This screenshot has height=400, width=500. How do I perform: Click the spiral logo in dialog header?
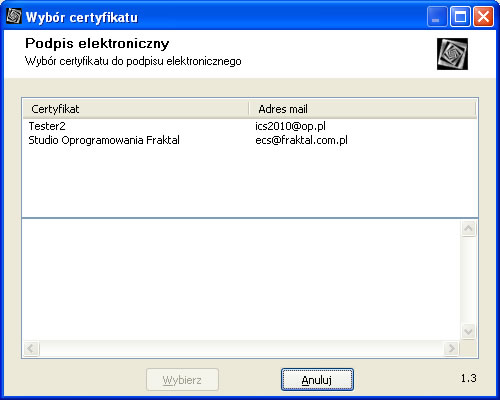coord(452,54)
